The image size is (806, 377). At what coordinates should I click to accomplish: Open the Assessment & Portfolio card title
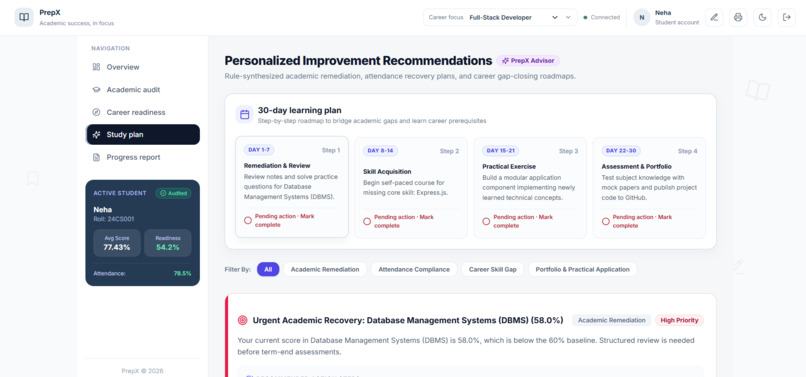(x=636, y=167)
